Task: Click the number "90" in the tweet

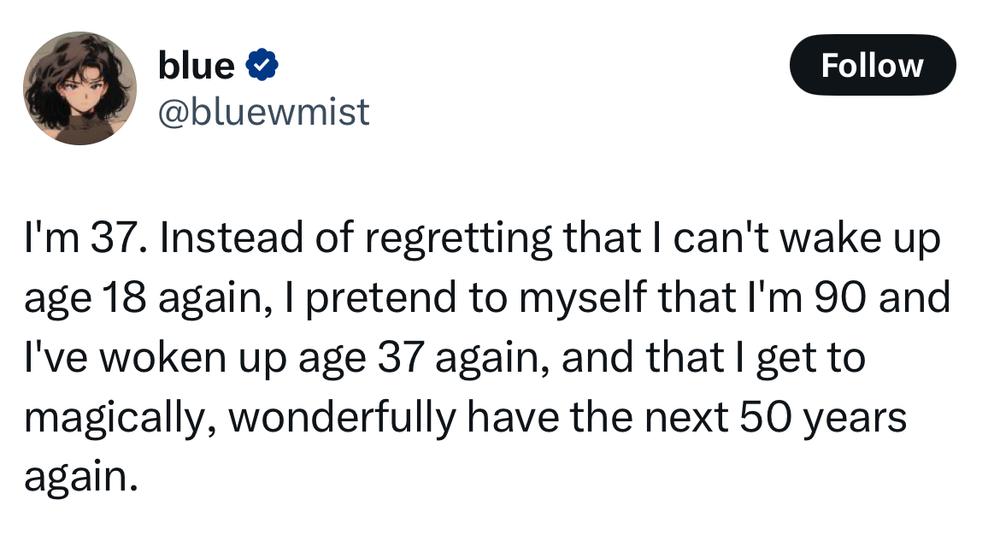Action: coord(840,298)
